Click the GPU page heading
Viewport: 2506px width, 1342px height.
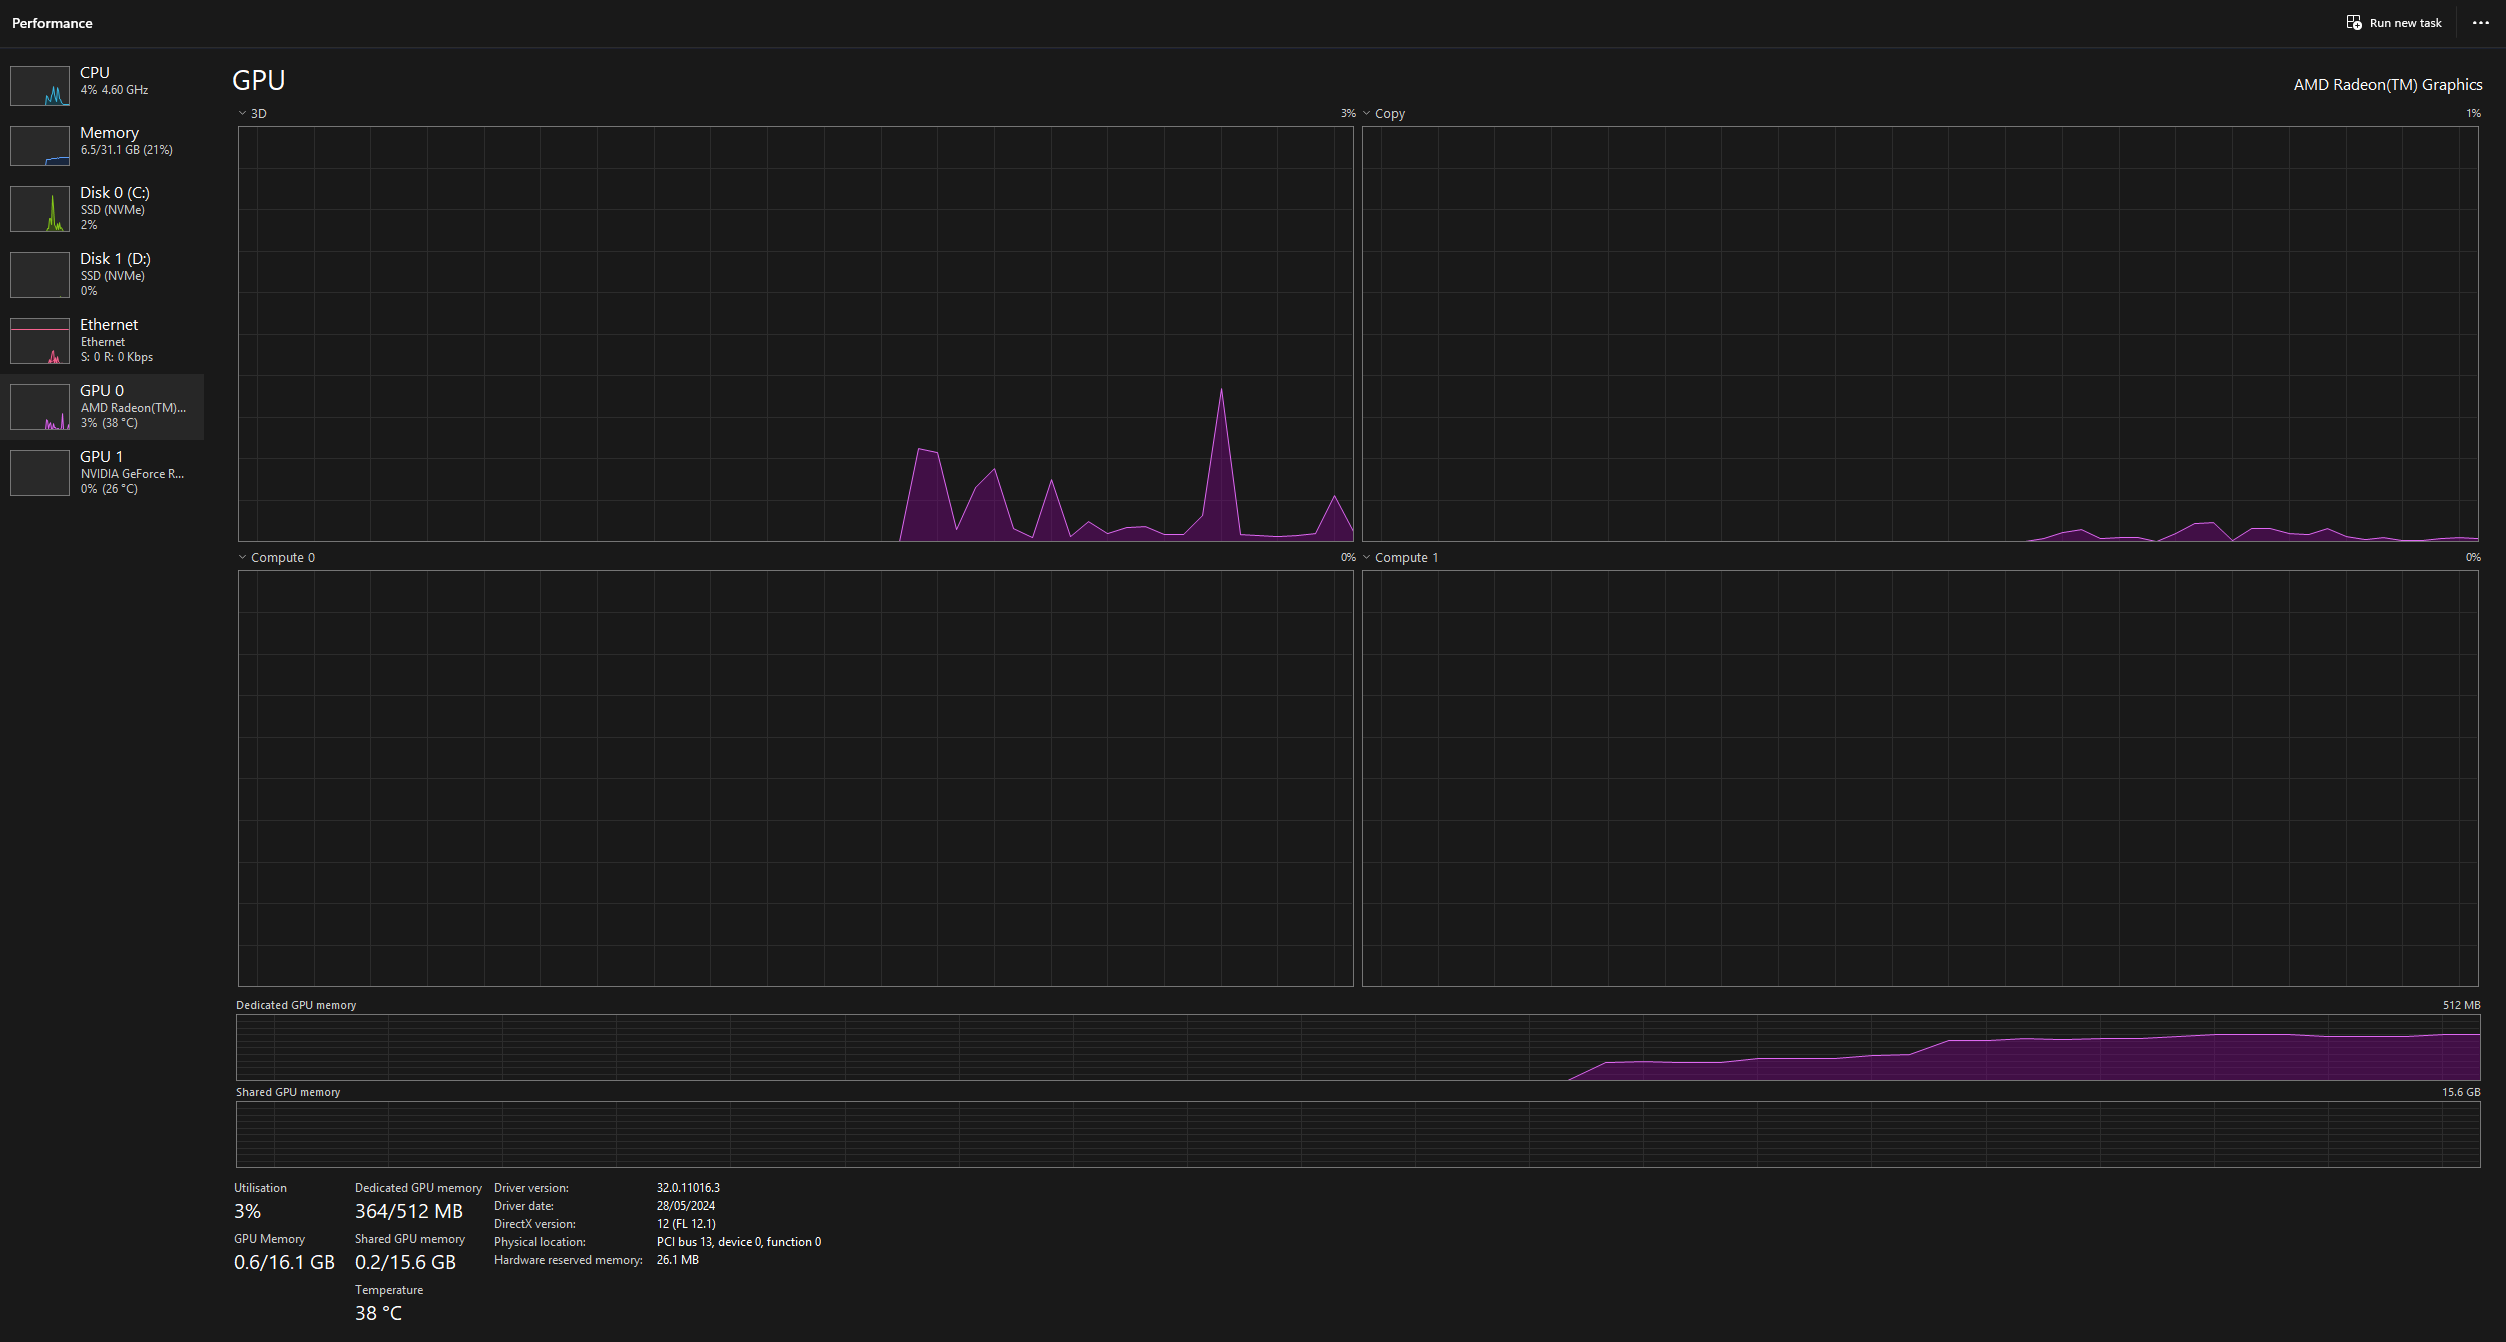point(259,80)
